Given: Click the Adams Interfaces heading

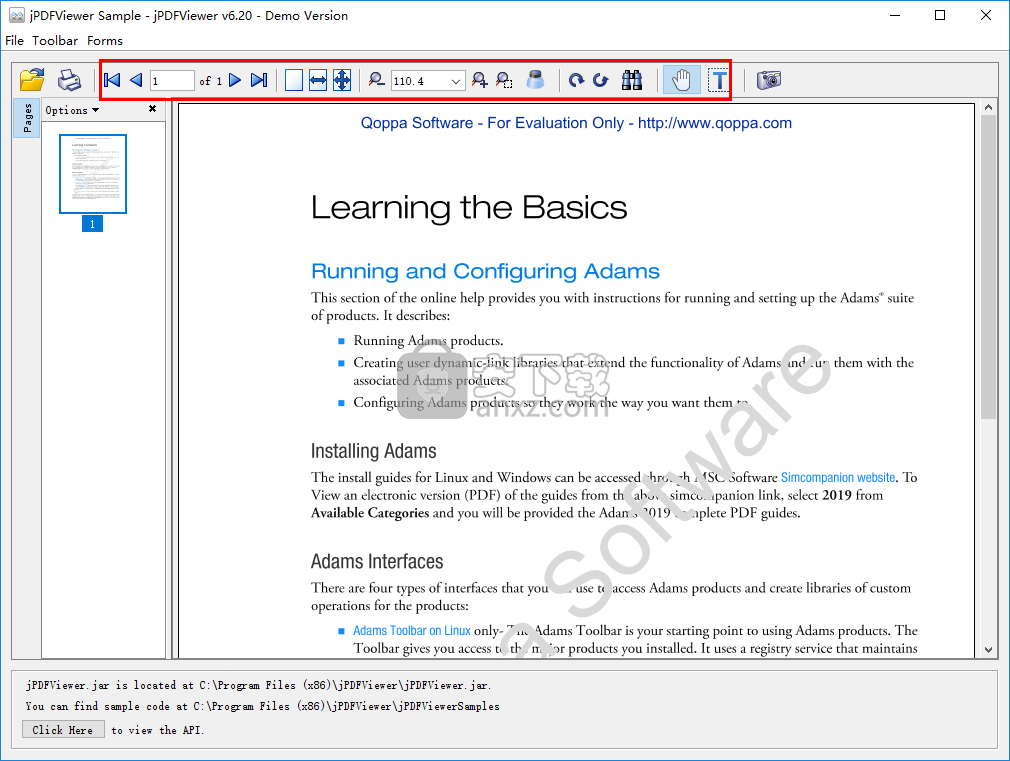Looking at the screenshot, I should [377, 561].
